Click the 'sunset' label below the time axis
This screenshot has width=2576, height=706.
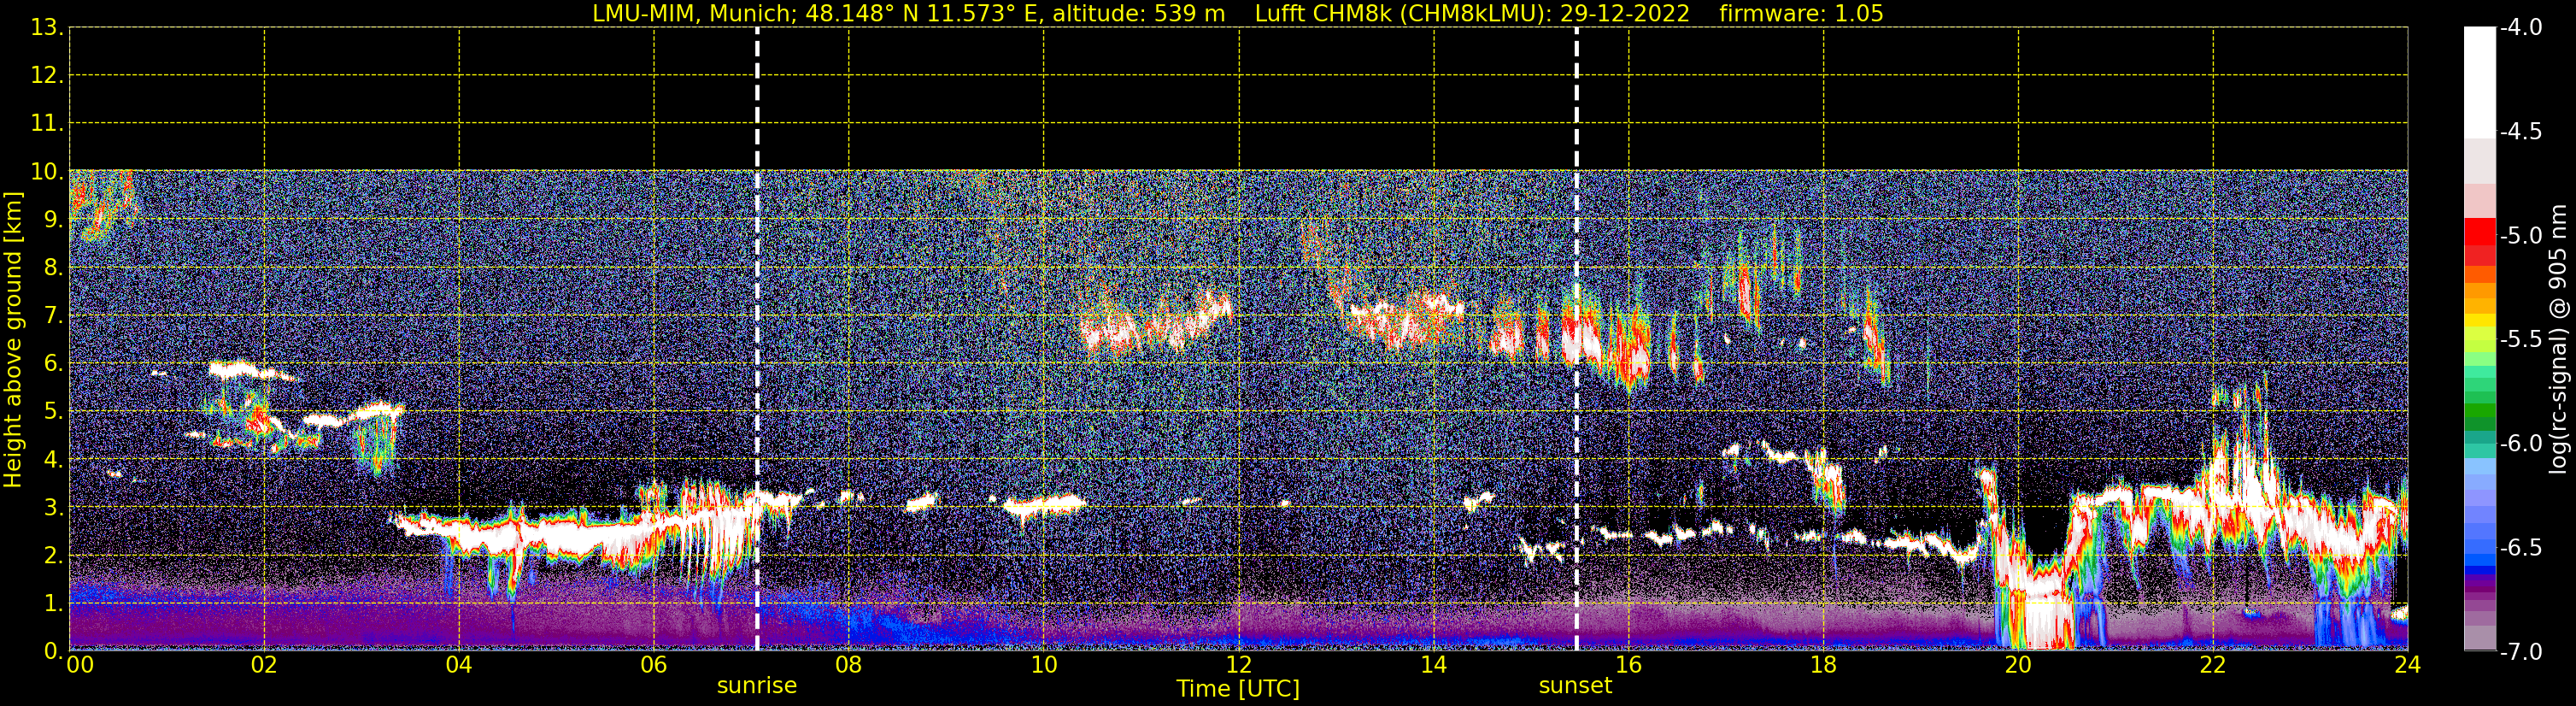click(1575, 686)
